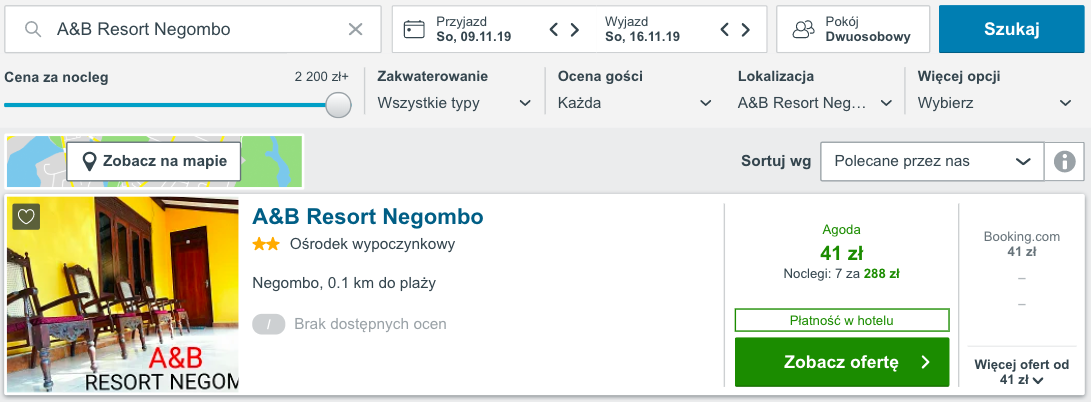Image resolution: width=1091 pixels, height=402 pixels.
Task: Open Zobacz na mapie map view
Action: click(x=154, y=161)
